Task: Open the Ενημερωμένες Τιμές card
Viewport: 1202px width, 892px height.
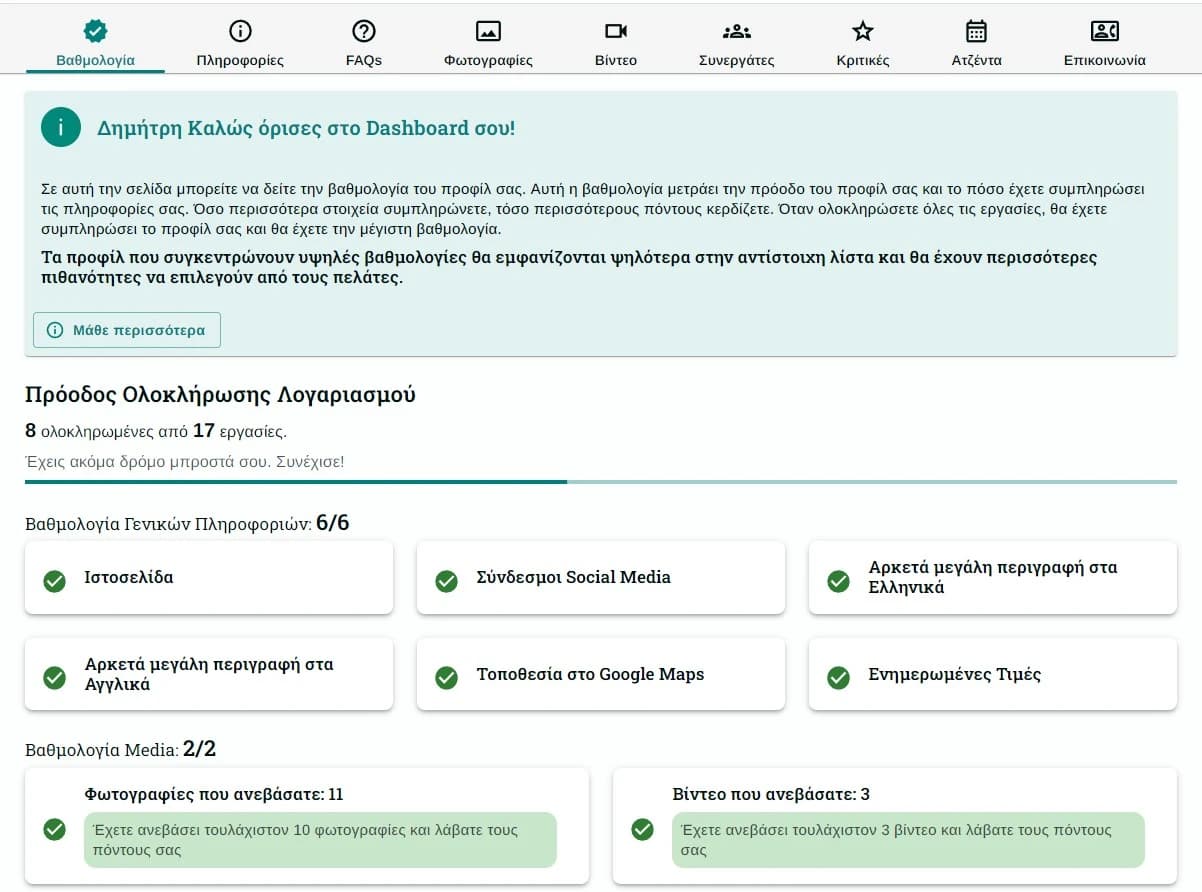Action: click(x=993, y=675)
